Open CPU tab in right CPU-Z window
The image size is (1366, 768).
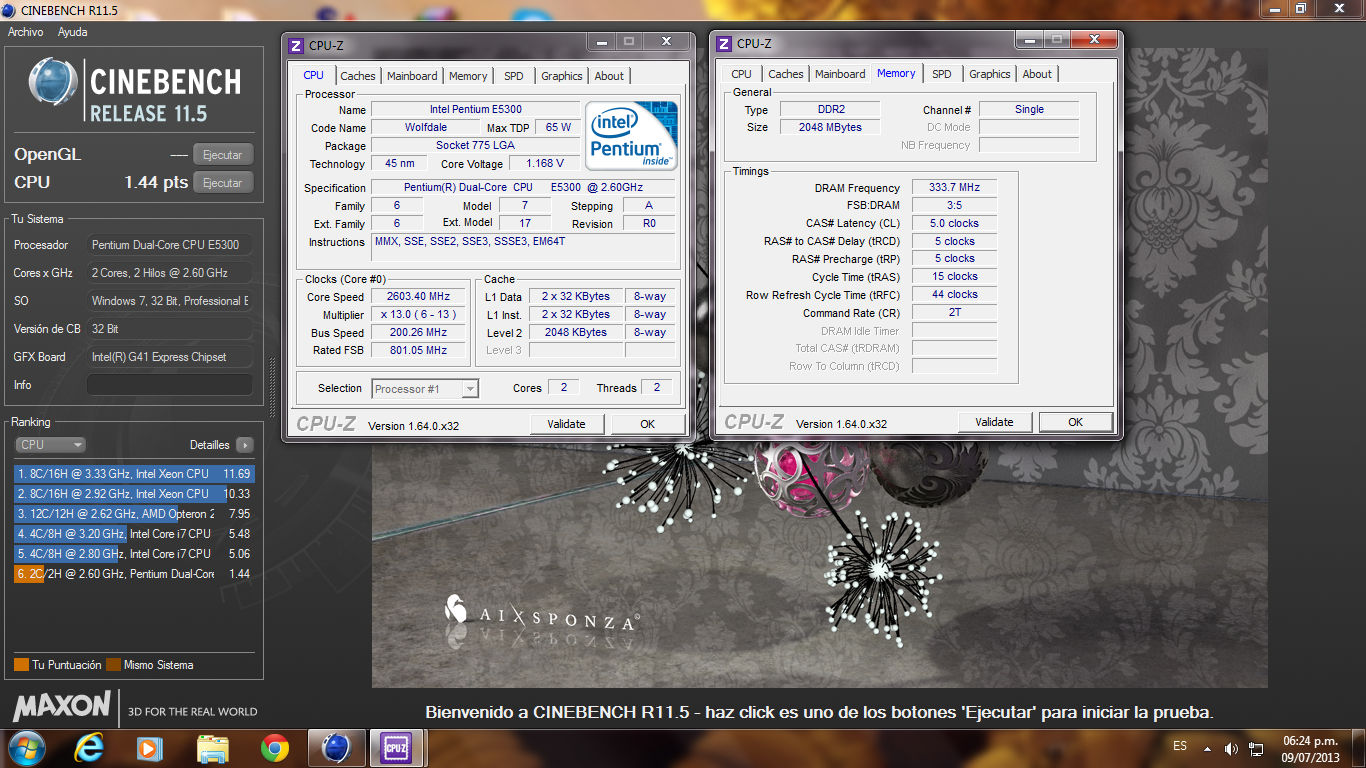pos(741,74)
